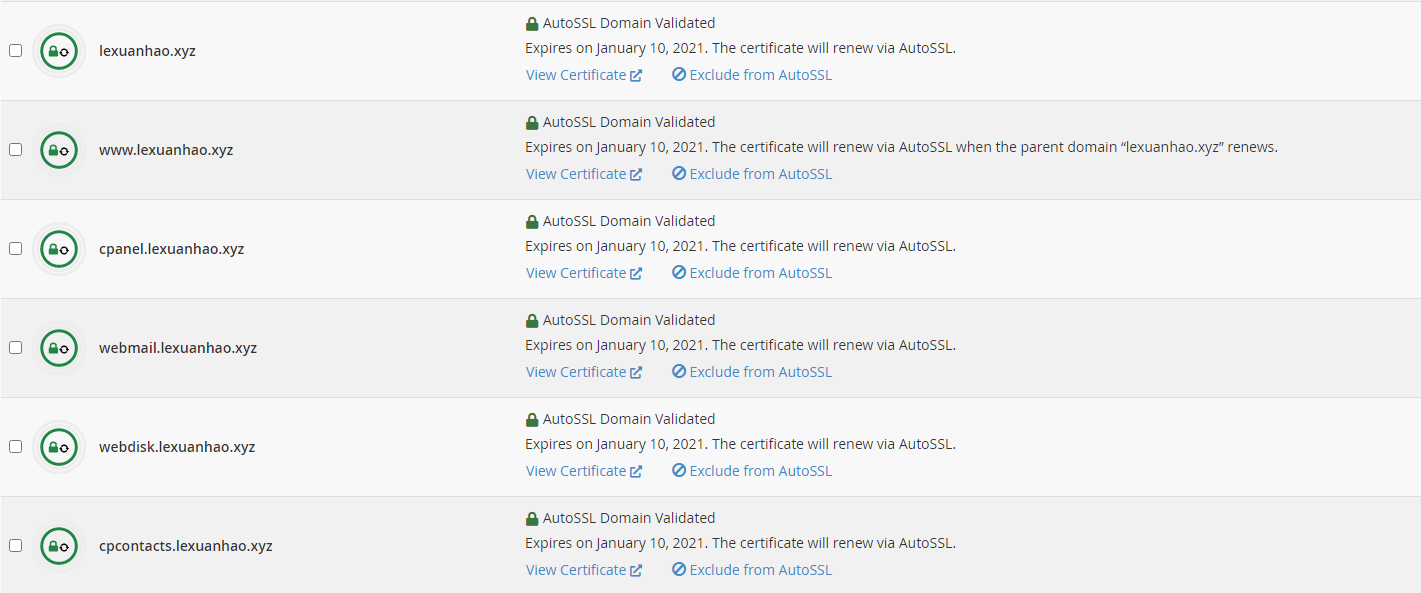This screenshot has height=593, width=1421.
Task: Check the cpanel.lexuanhao.xyz row checkbox
Action: 15,248
